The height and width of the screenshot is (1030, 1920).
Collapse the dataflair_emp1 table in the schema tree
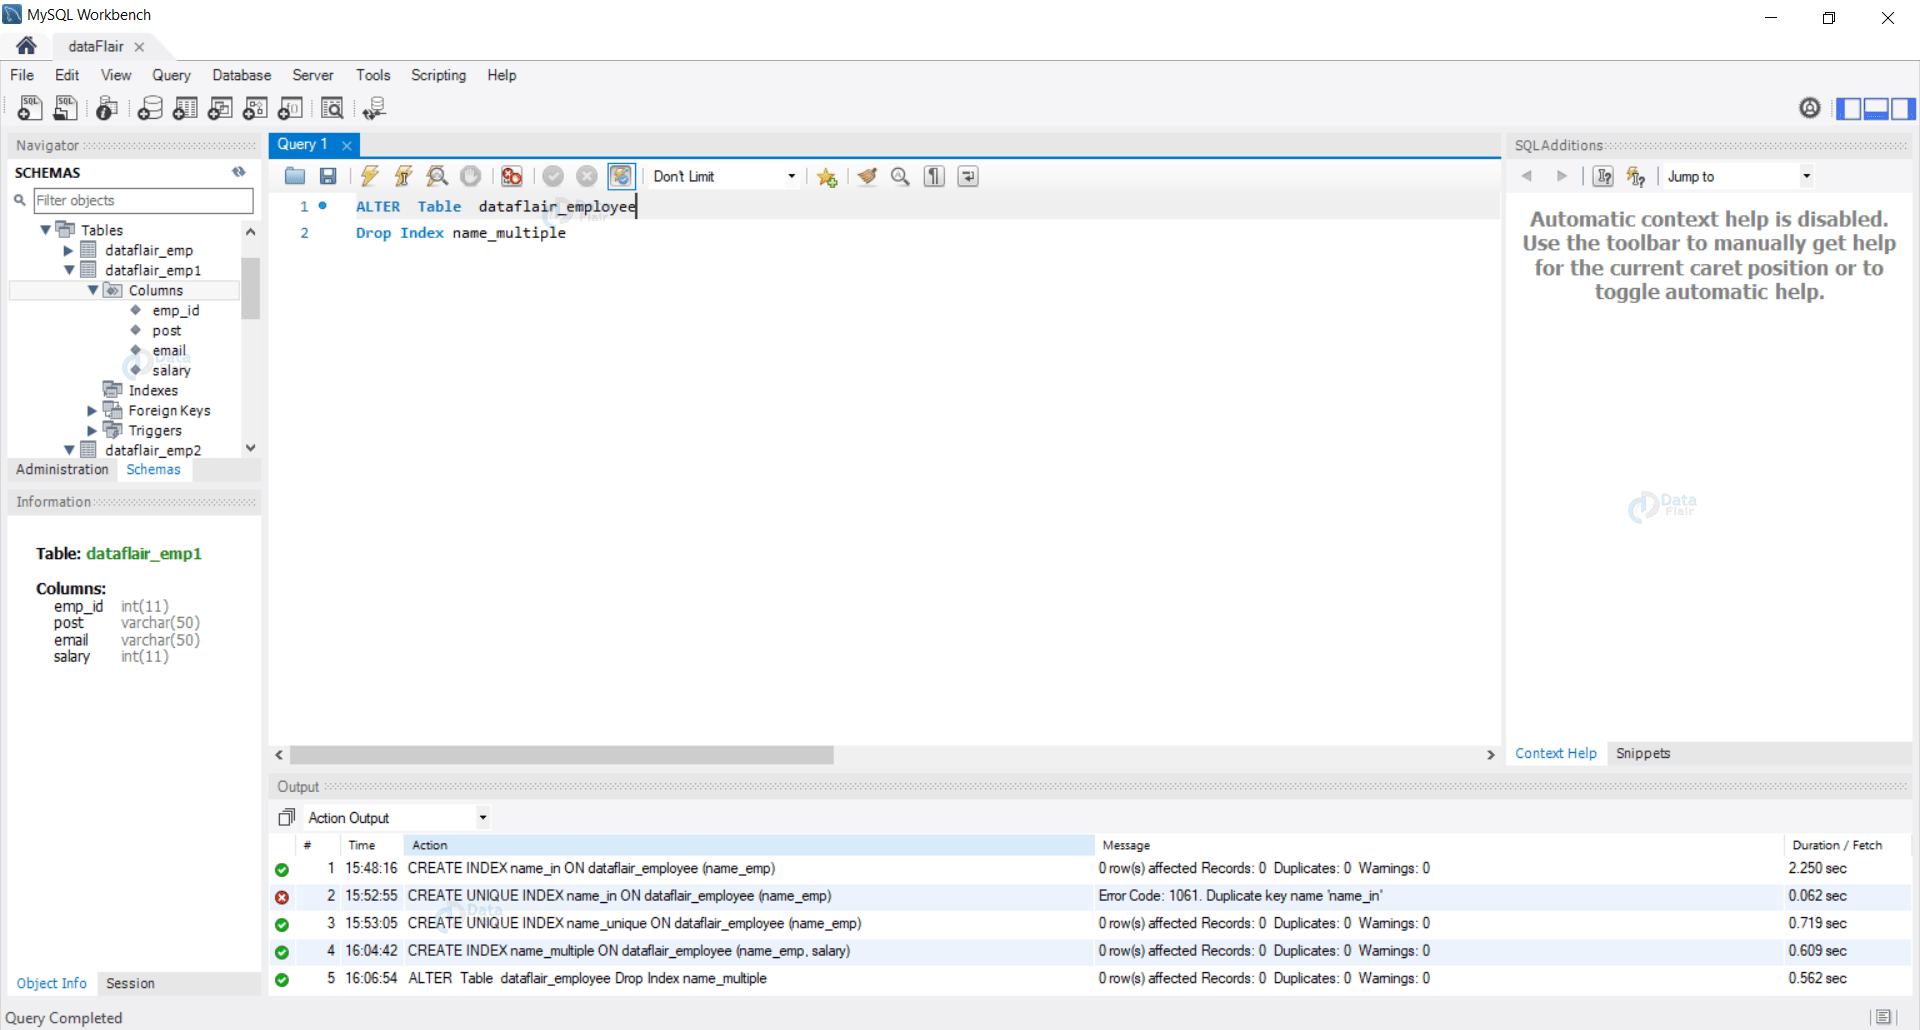pos(67,270)
